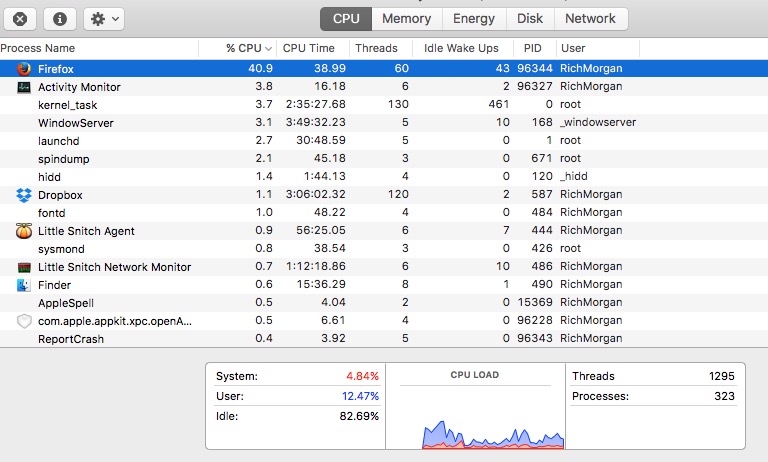
Task: Open the Energy tab
Action: point(474,19)
